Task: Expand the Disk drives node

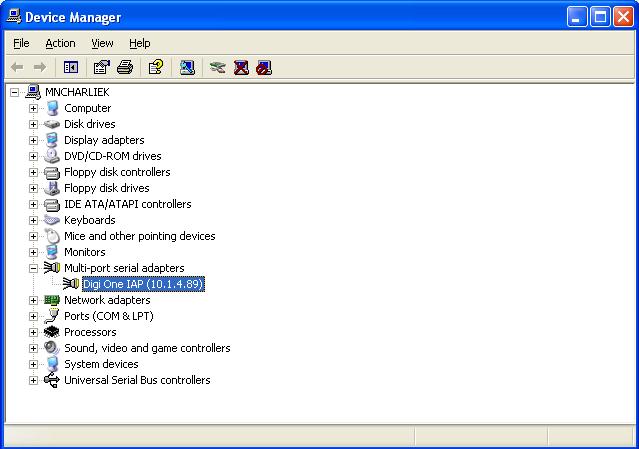Action: point(33,124)
